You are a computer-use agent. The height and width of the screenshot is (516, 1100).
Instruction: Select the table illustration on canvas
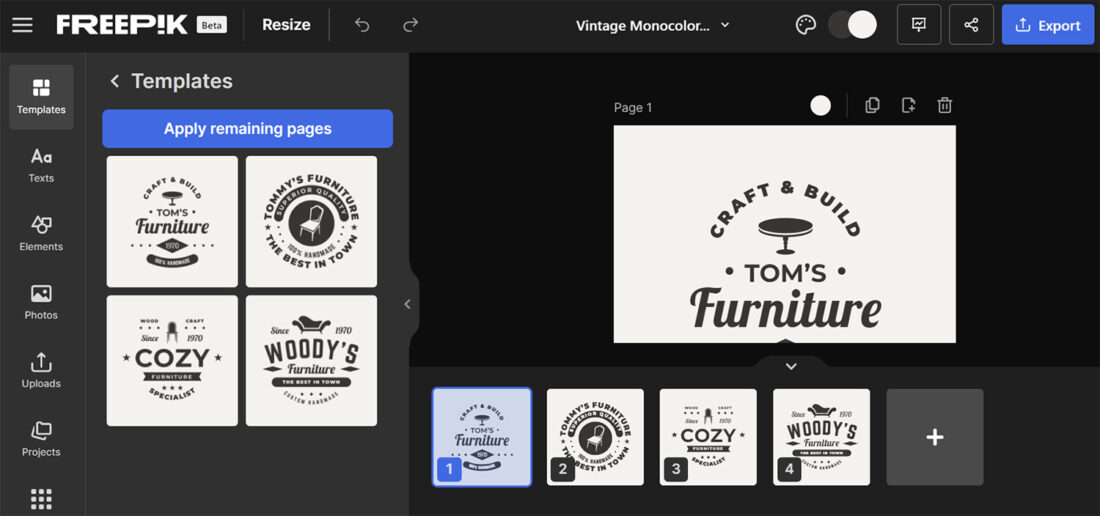785,236
